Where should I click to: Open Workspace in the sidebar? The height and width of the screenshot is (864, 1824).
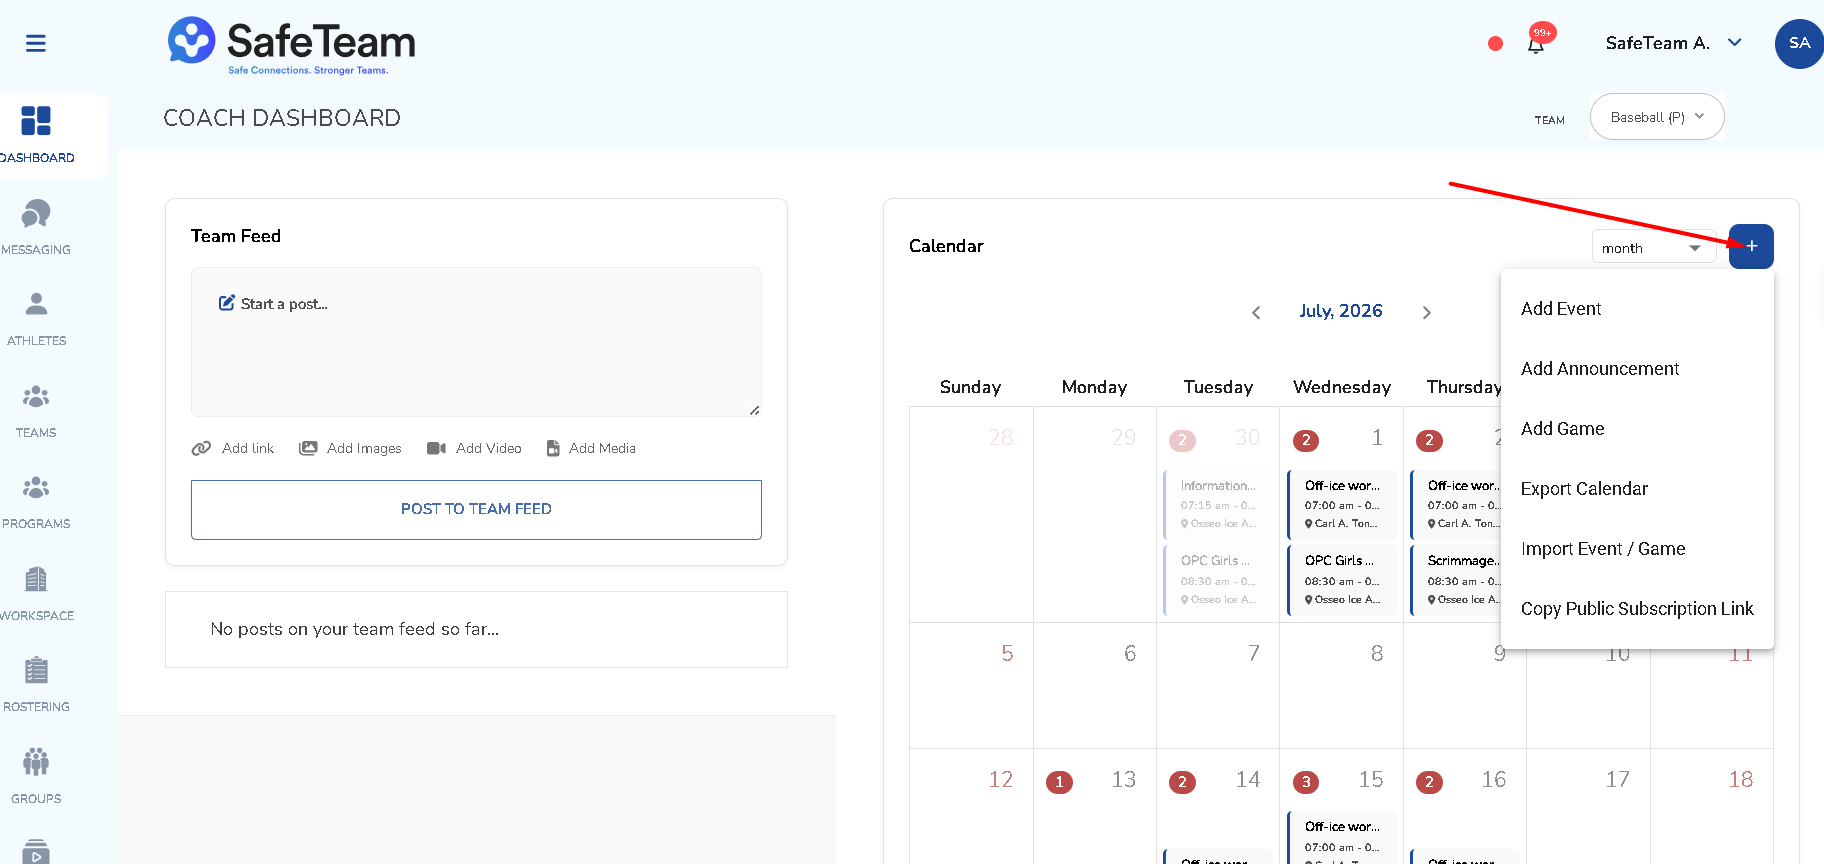click(x=36, y=593)
